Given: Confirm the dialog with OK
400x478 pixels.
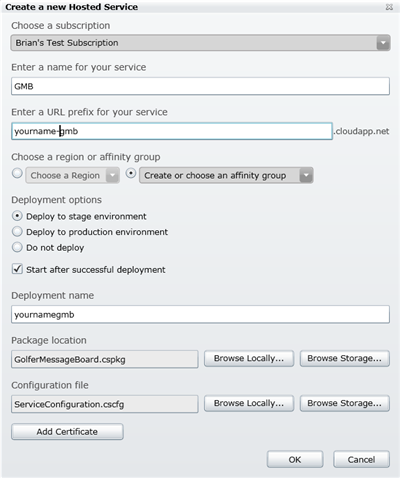Looking at the screenshot, I should point(295,460).
